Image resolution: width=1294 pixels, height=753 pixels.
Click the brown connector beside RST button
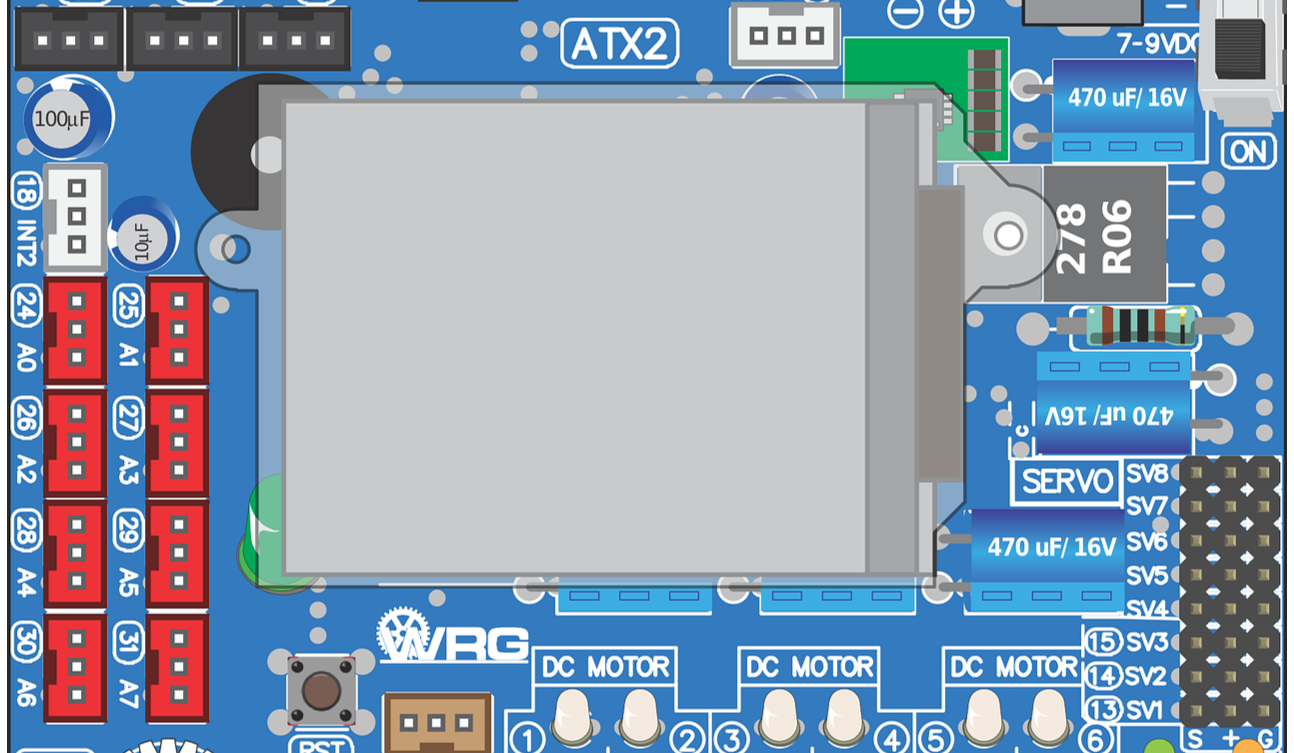(437, 722)
